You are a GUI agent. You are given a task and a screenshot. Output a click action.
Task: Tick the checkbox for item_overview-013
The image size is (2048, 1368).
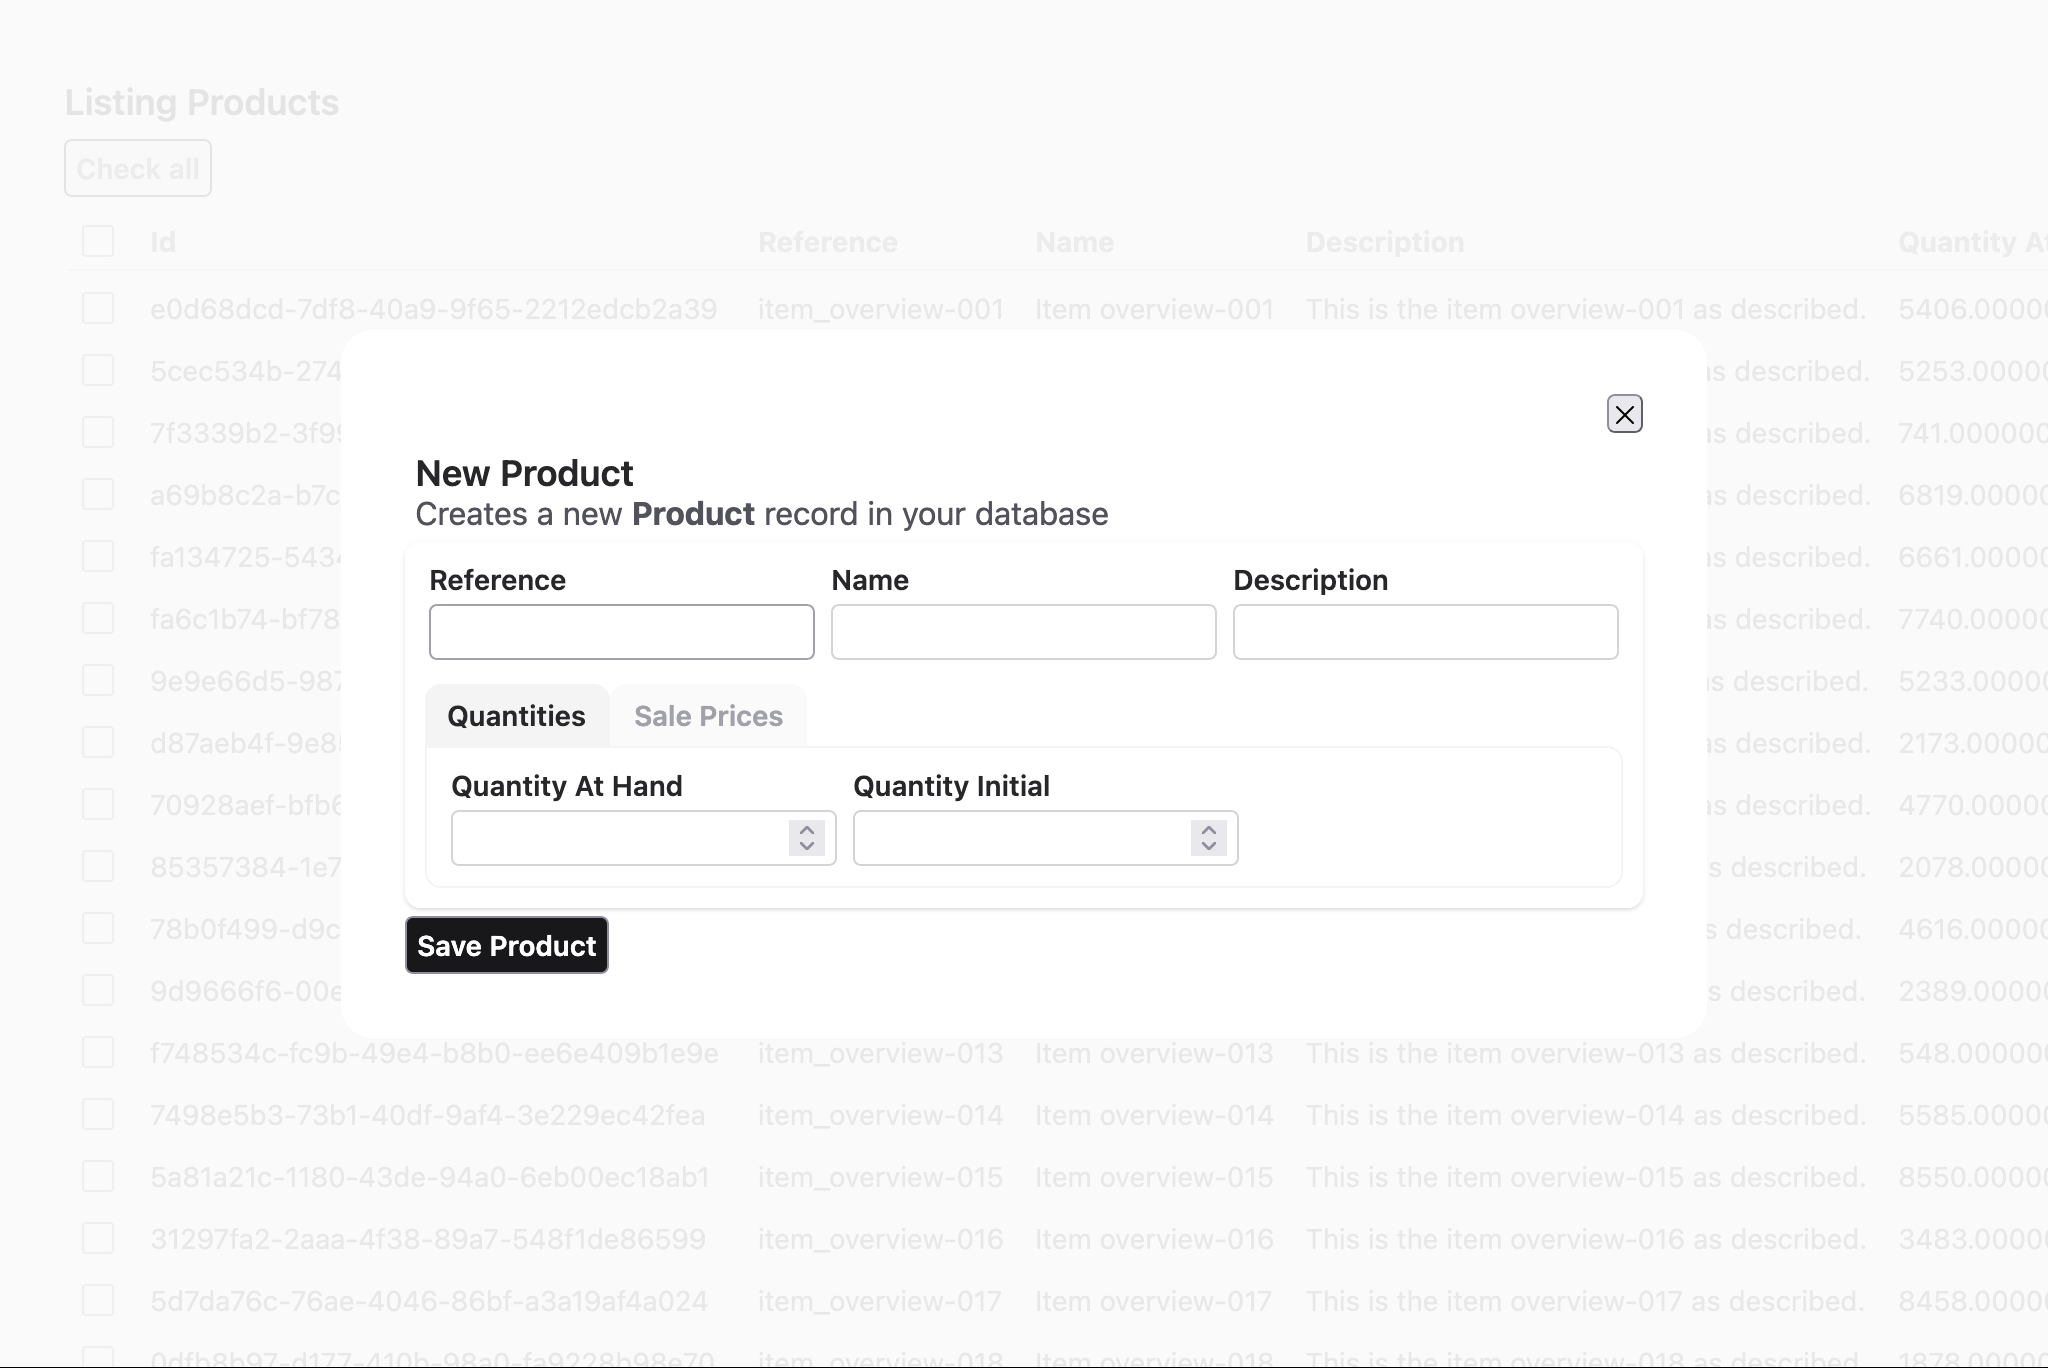[x=98, y=1052]
